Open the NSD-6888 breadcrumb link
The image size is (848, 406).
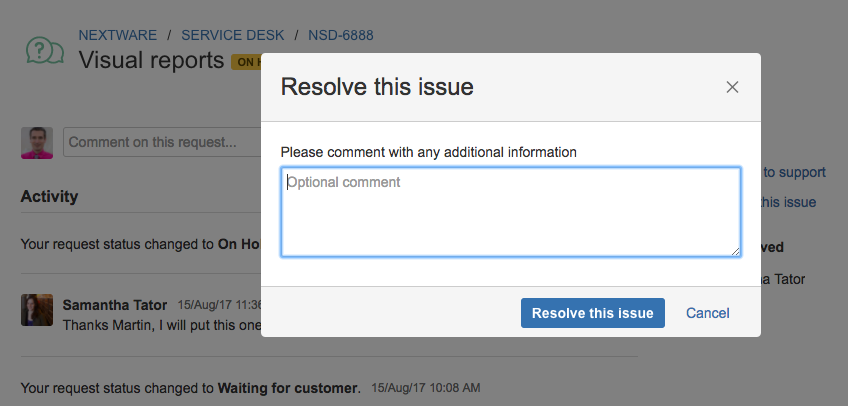tap(341, 36)
